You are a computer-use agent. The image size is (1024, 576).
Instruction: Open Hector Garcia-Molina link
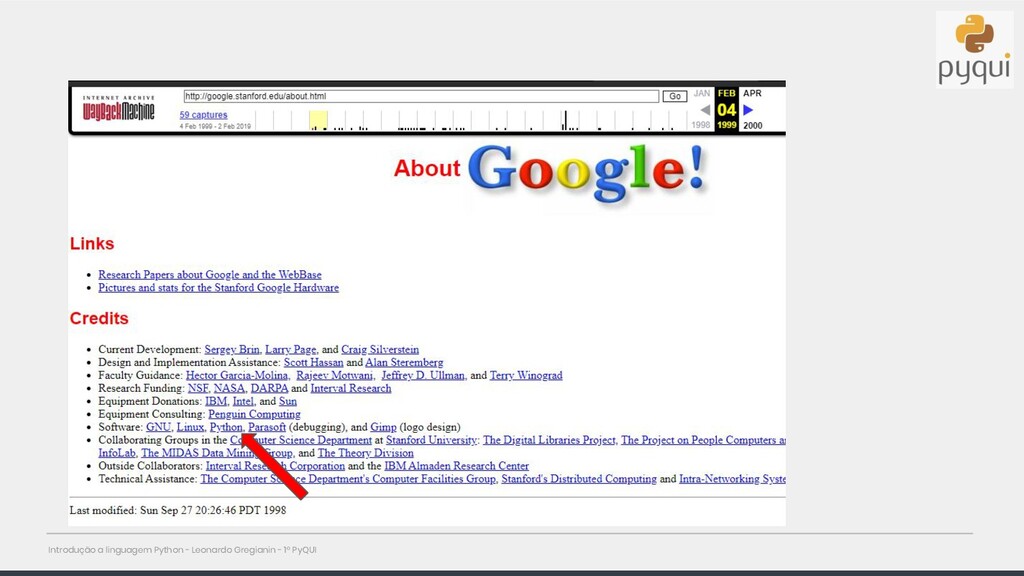(x=237, y=376)
